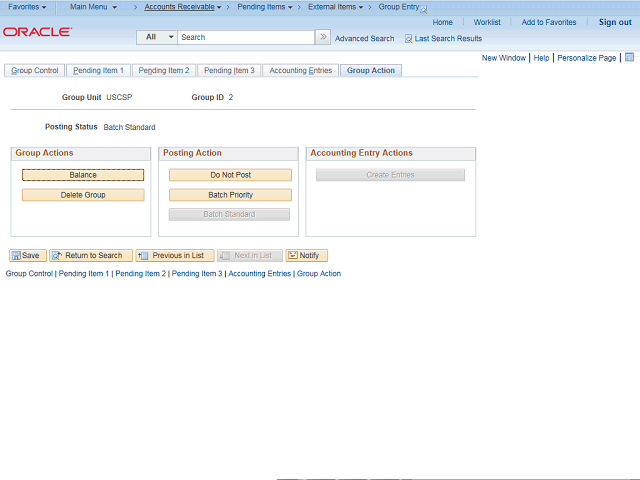The image size is (640, 480).
Task: Open the Main Menu dropdown
Action: coord(93,7)
